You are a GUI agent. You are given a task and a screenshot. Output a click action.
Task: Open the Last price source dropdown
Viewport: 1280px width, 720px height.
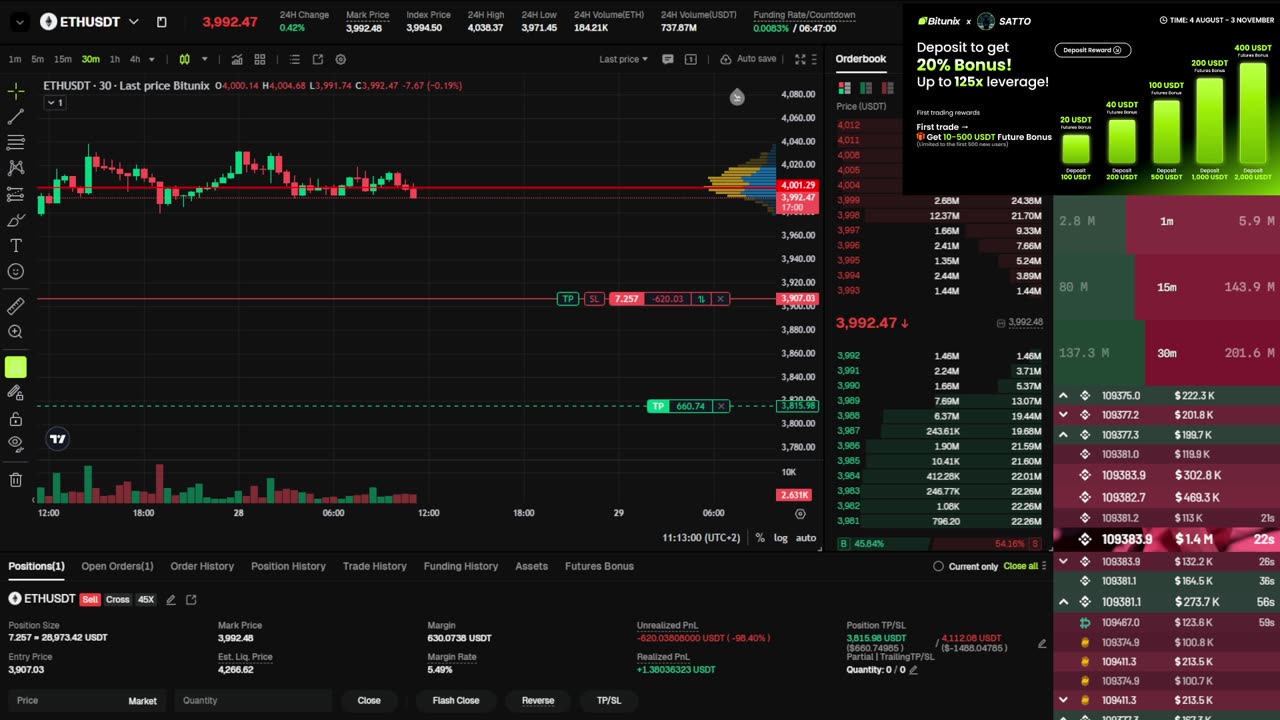click(624, 59)
